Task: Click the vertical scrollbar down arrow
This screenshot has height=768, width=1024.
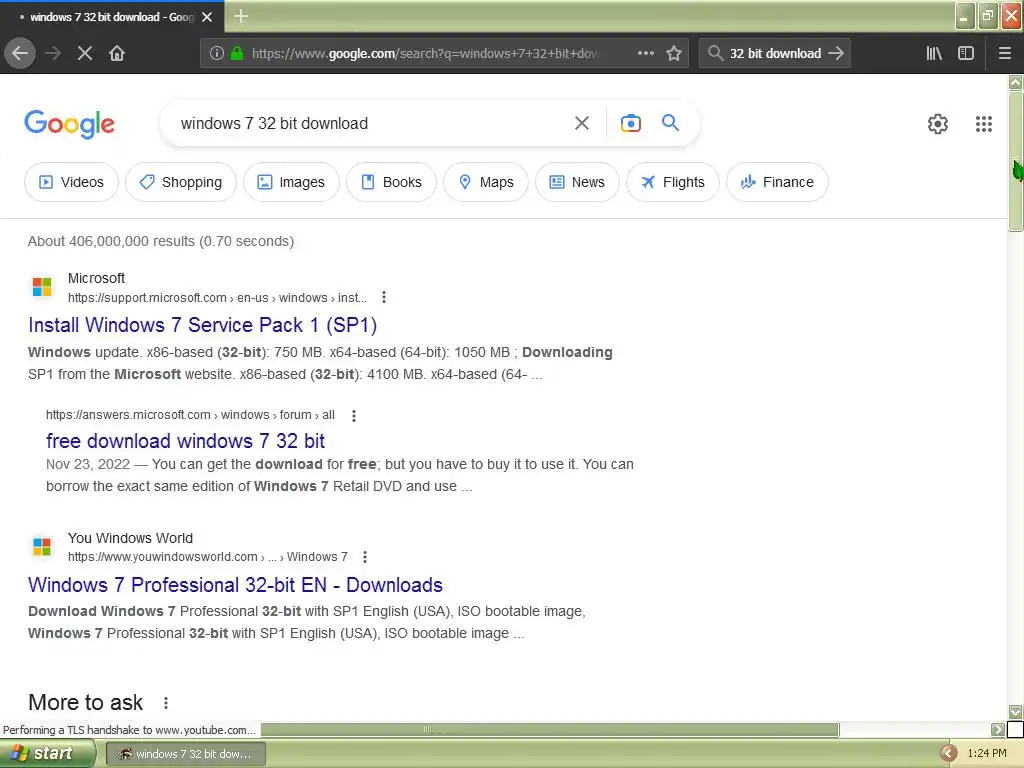Action: [1015, 711]
